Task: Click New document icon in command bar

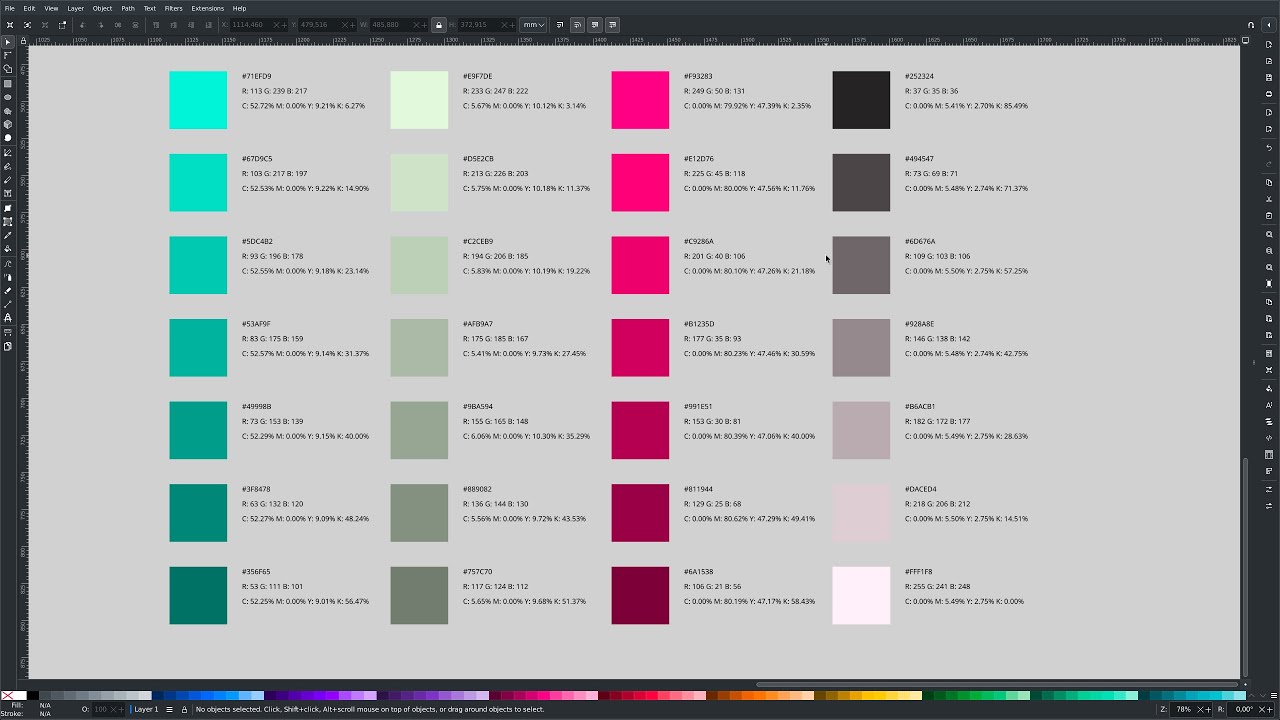Action: pos(1269,44)
